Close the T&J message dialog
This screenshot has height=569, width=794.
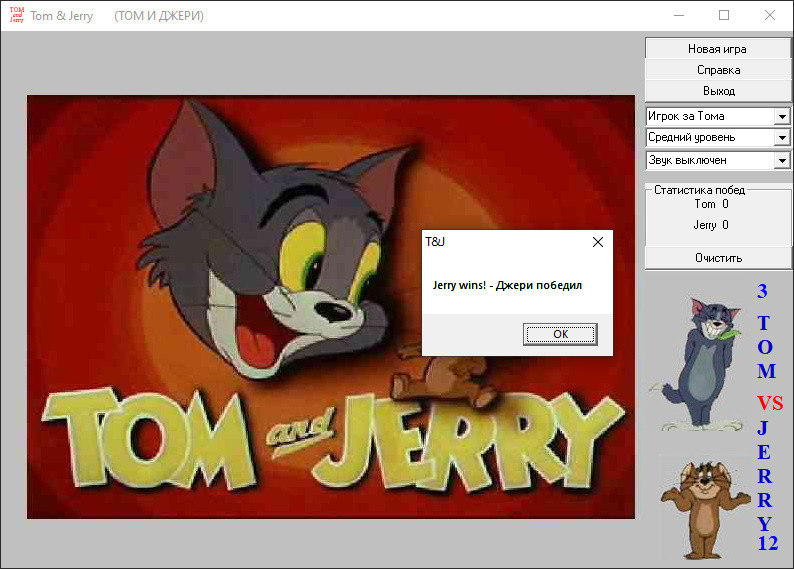[x=598, y=242]
